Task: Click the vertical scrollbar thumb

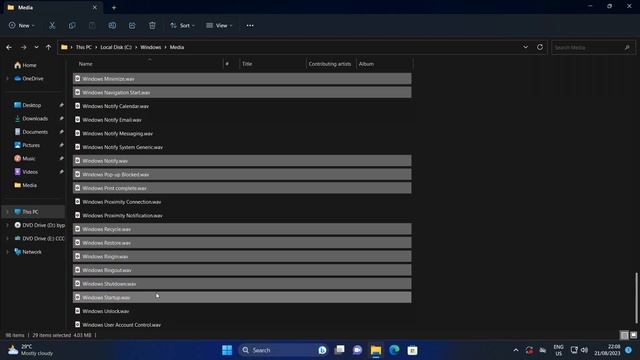Action: point(636,298)
